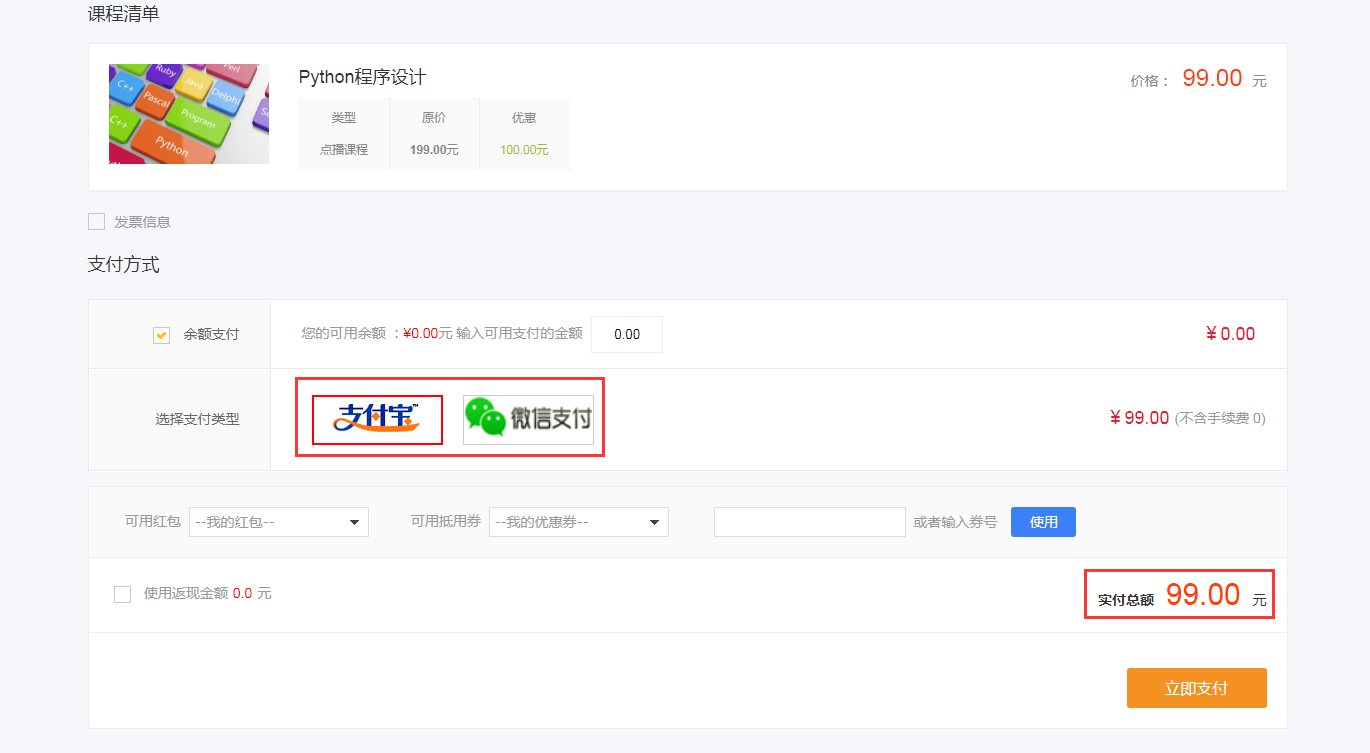
Task: Click the 点播课程 type cell
Action: click(344, 149)
